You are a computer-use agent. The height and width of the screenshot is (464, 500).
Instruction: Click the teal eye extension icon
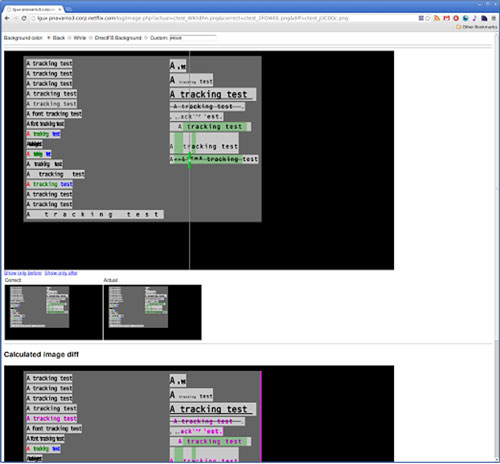(465, 18)
